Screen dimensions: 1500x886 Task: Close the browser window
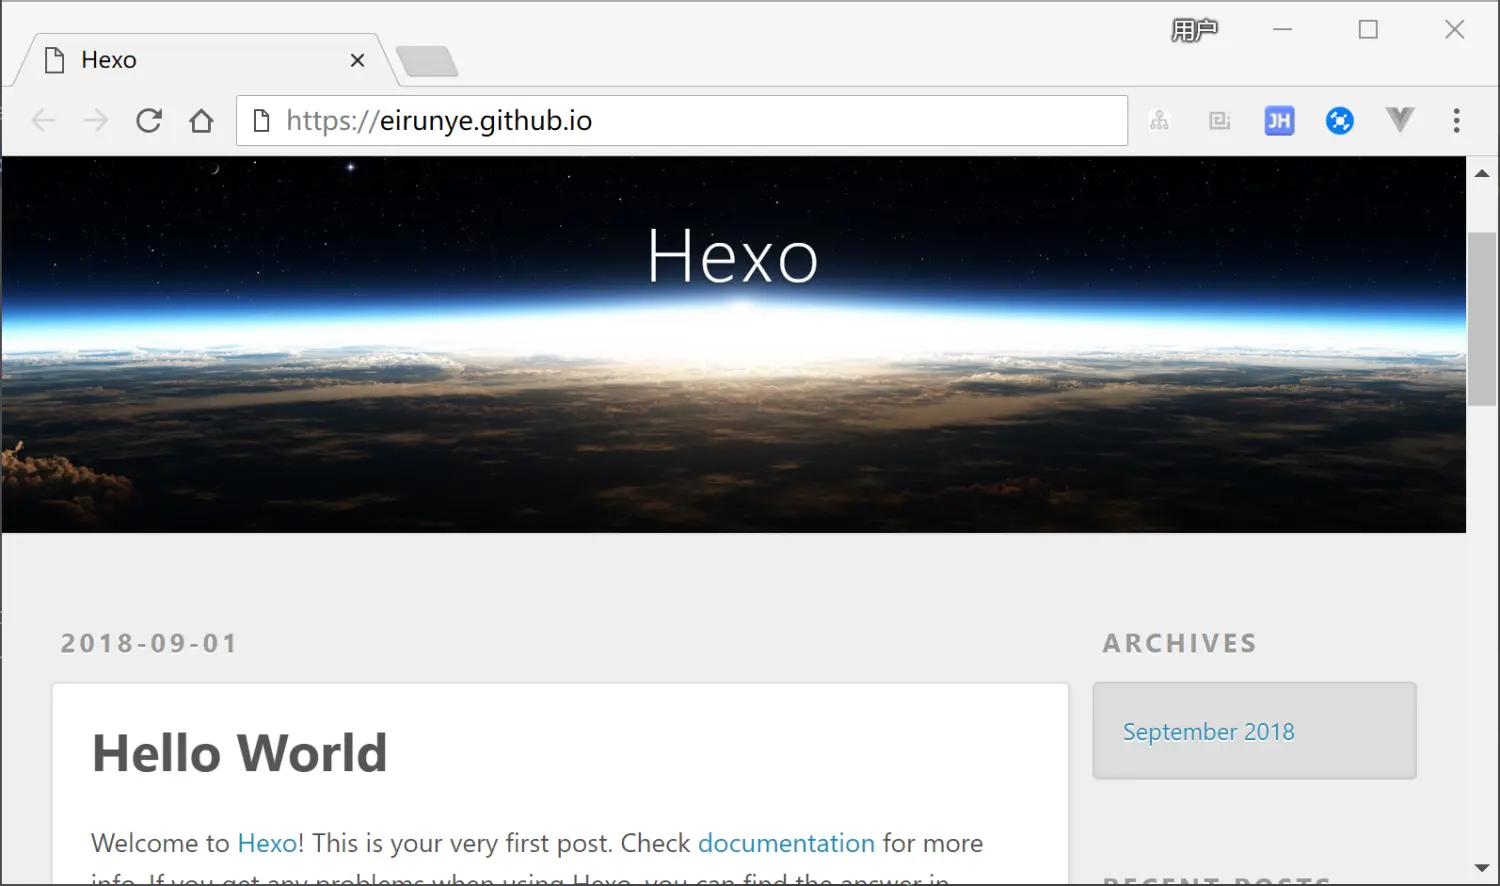click(x=1455, y=30)
